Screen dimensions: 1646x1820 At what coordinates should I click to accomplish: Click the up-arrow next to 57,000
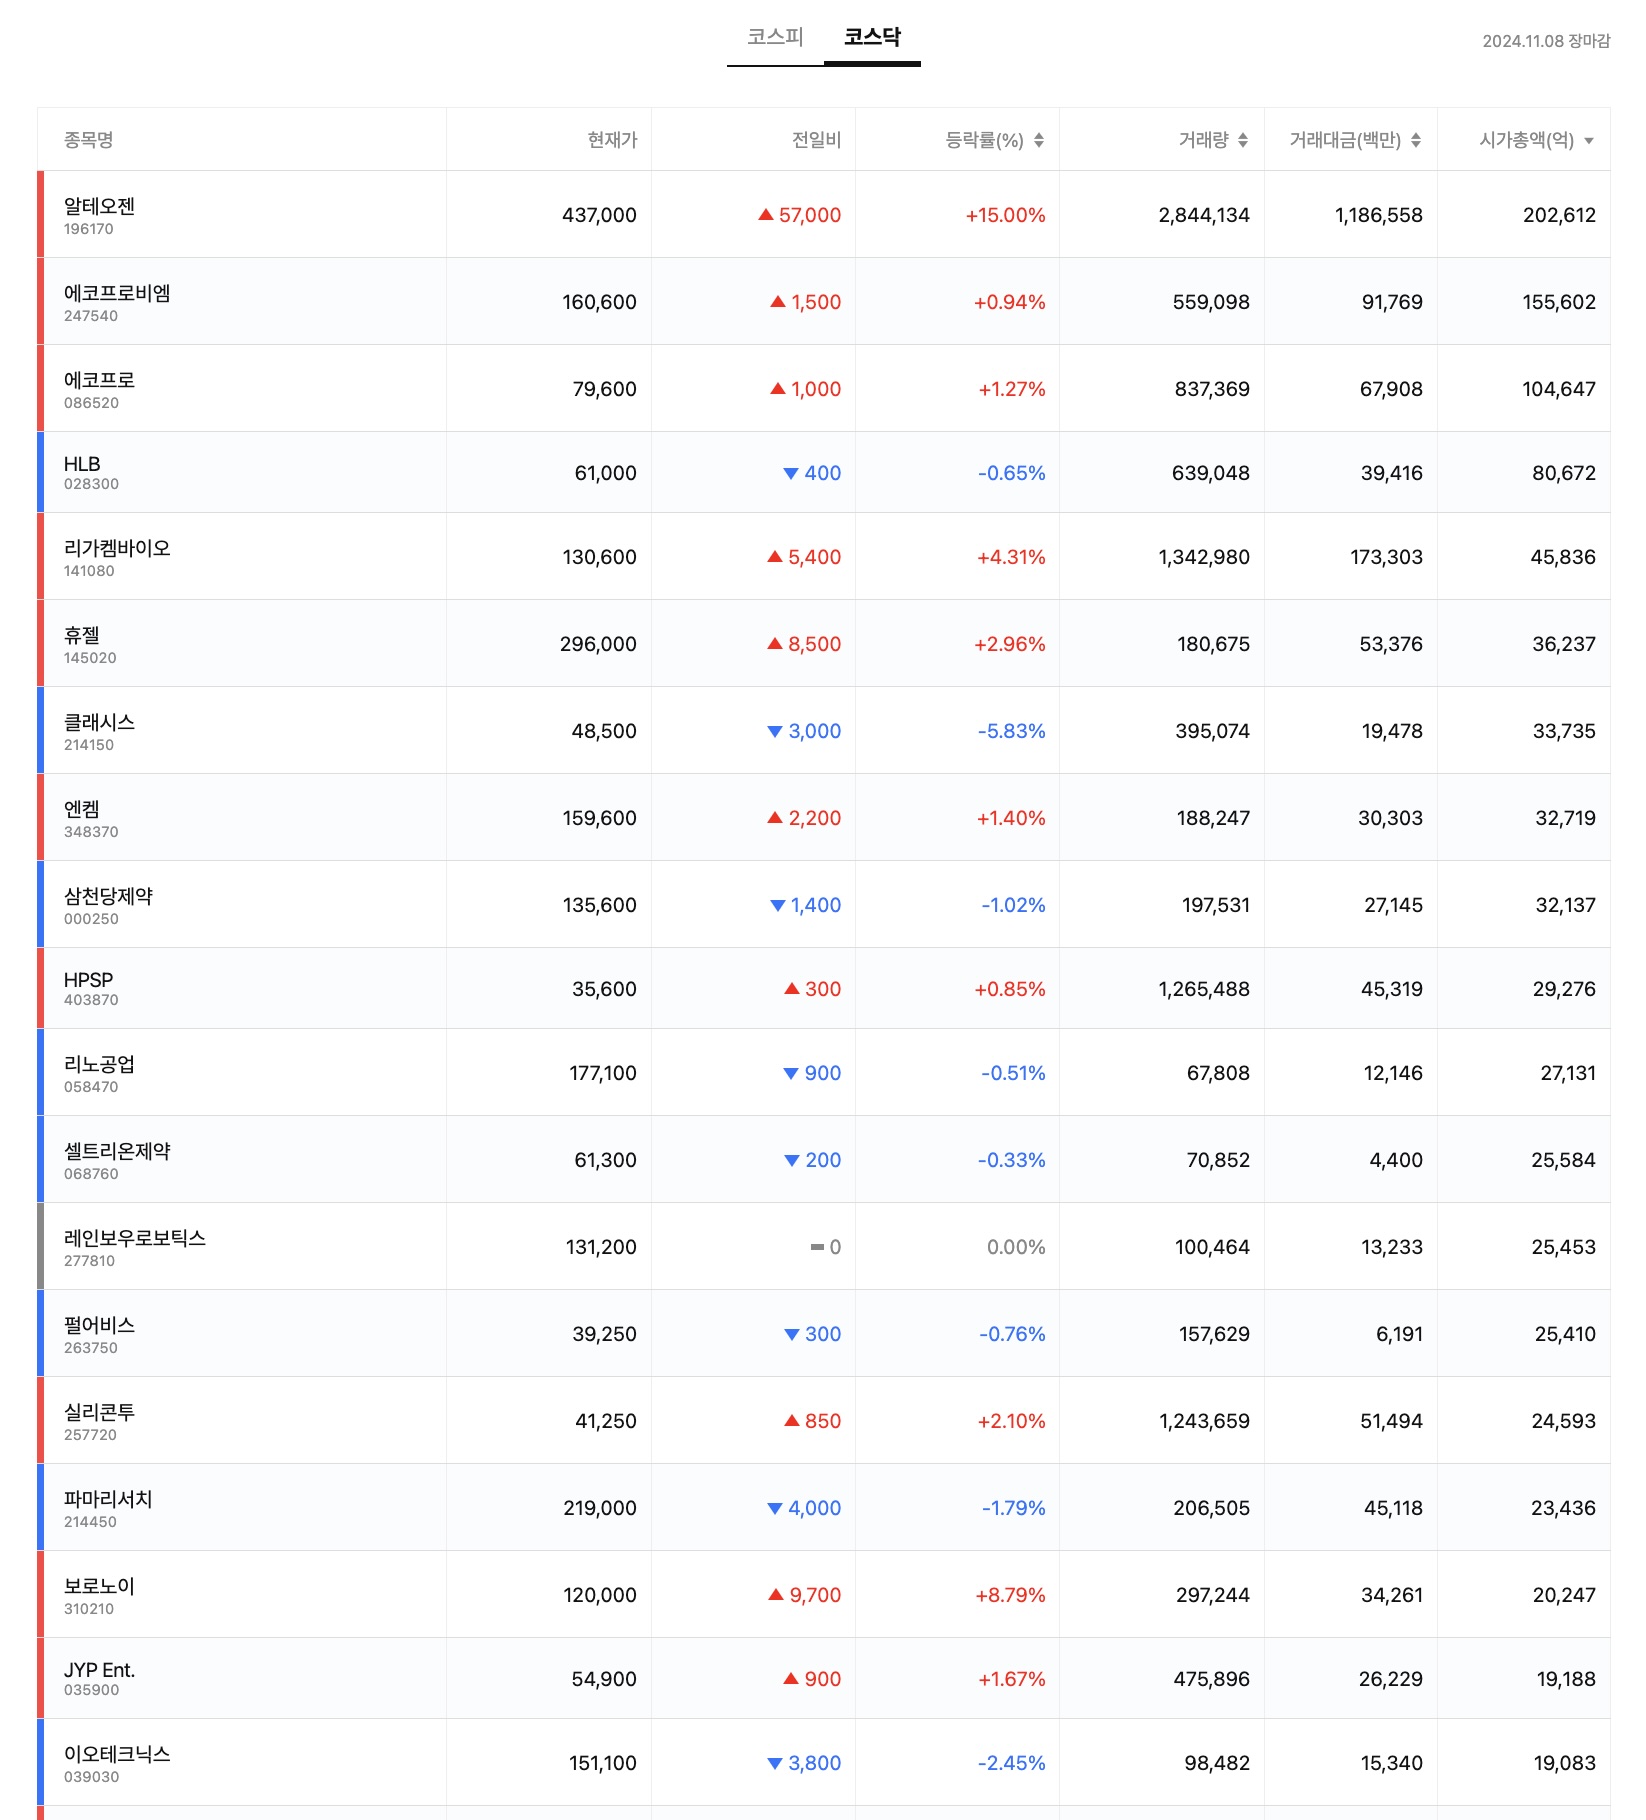pos(766,214)
